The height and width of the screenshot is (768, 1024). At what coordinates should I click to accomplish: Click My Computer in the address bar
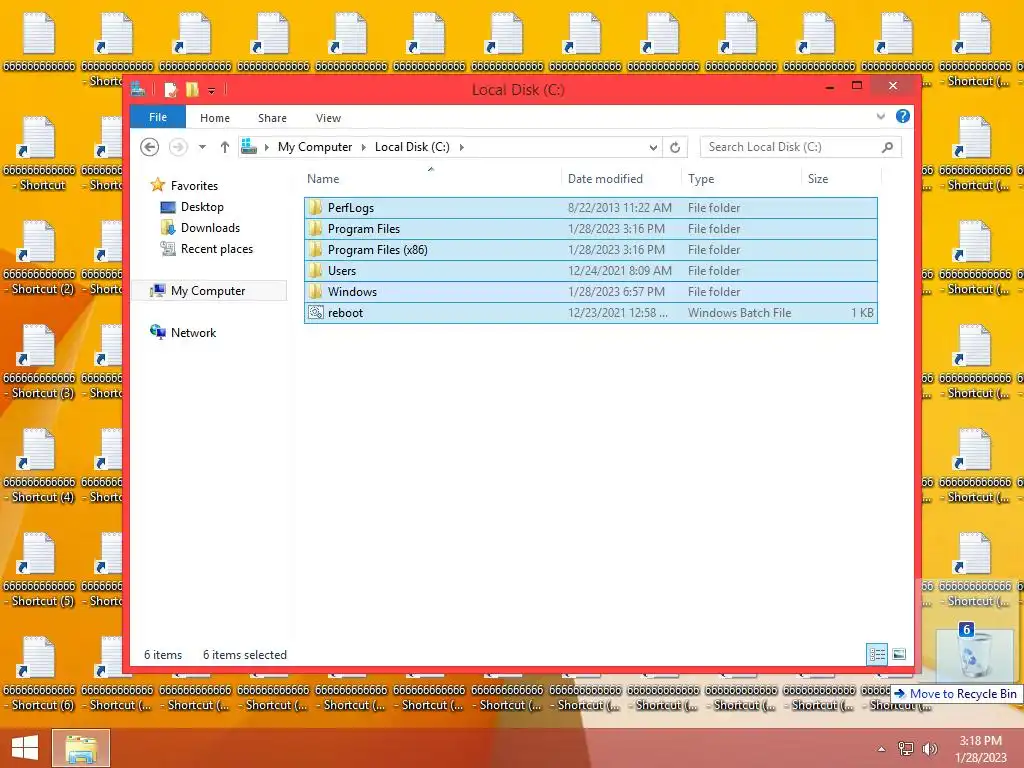(315, 147)
